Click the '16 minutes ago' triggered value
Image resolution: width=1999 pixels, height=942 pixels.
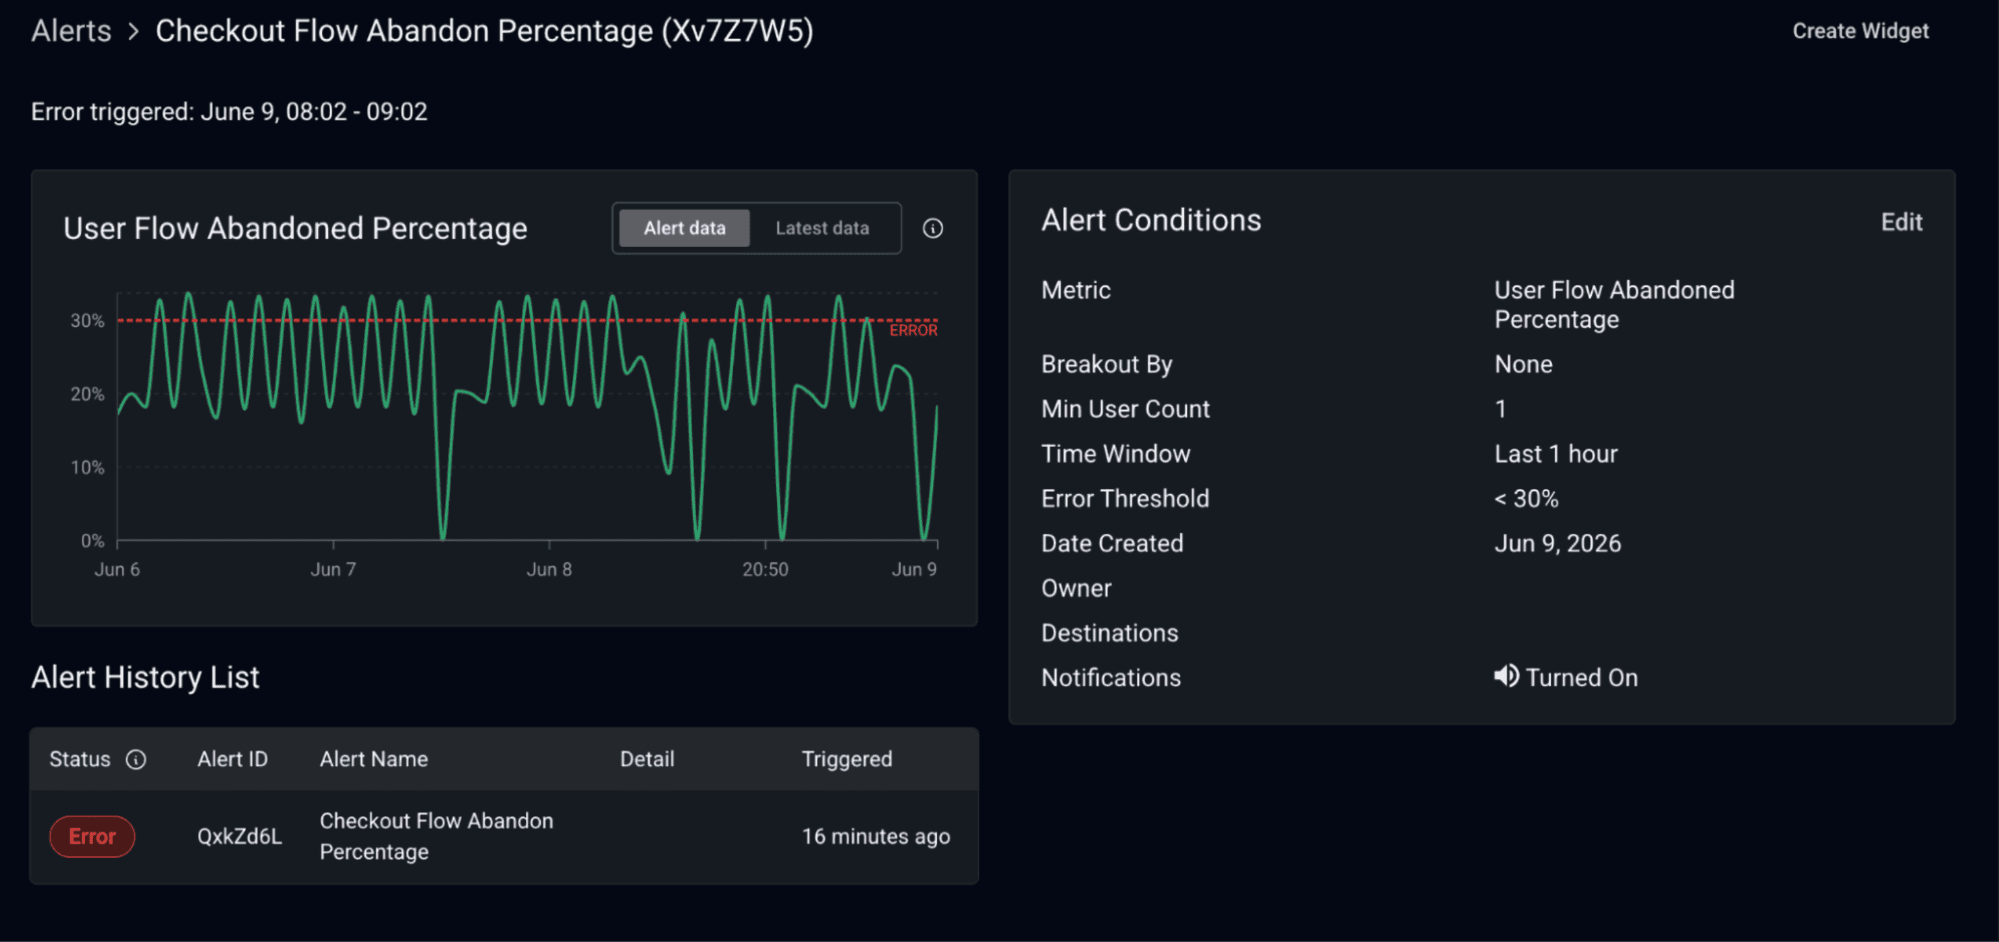876,837
